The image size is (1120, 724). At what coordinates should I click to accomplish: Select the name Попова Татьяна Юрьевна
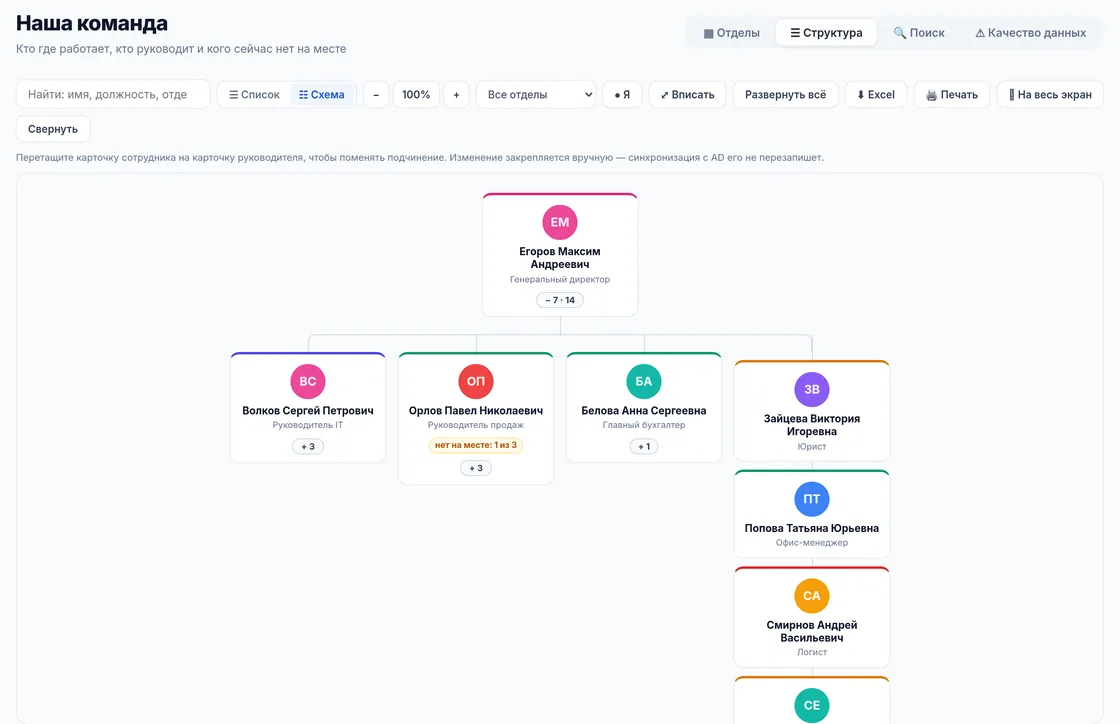[812, 528]
